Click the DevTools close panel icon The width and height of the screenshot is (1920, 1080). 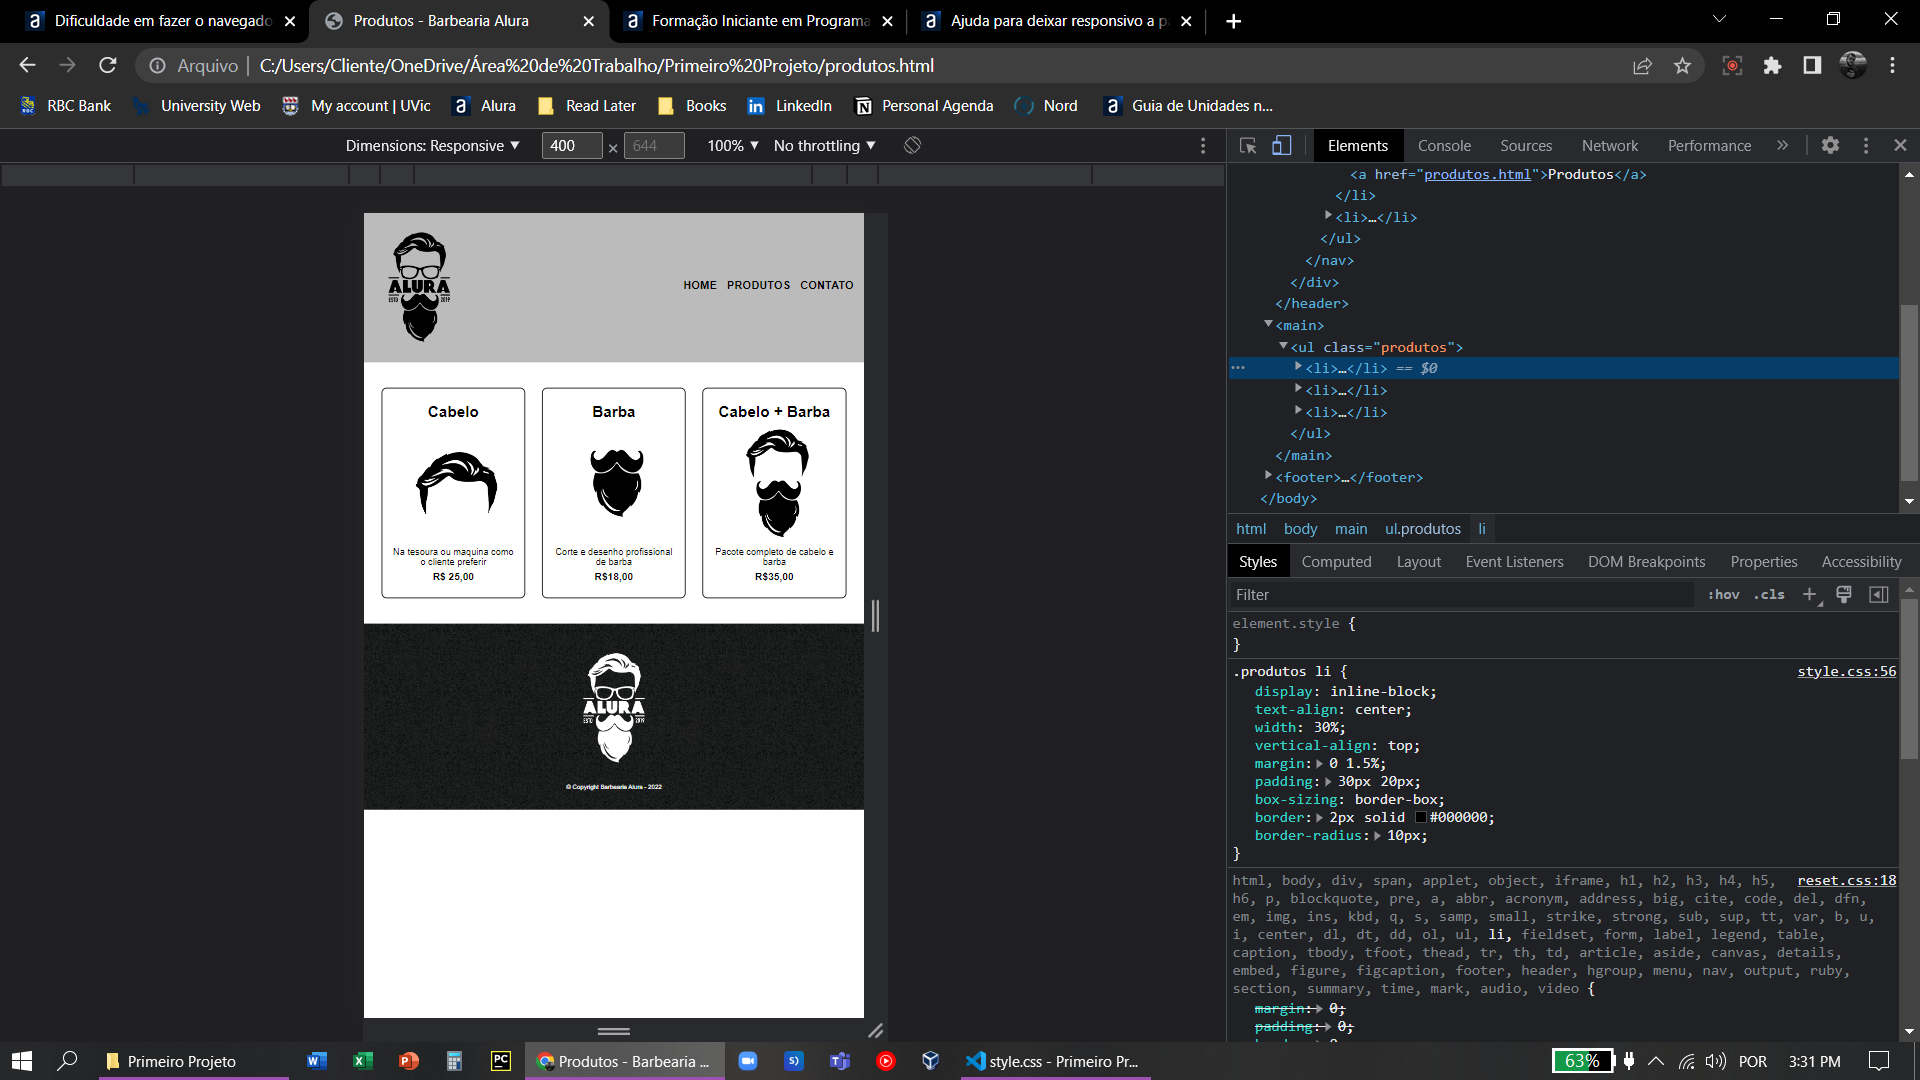pyautogui.click(x=1900, y=145)
